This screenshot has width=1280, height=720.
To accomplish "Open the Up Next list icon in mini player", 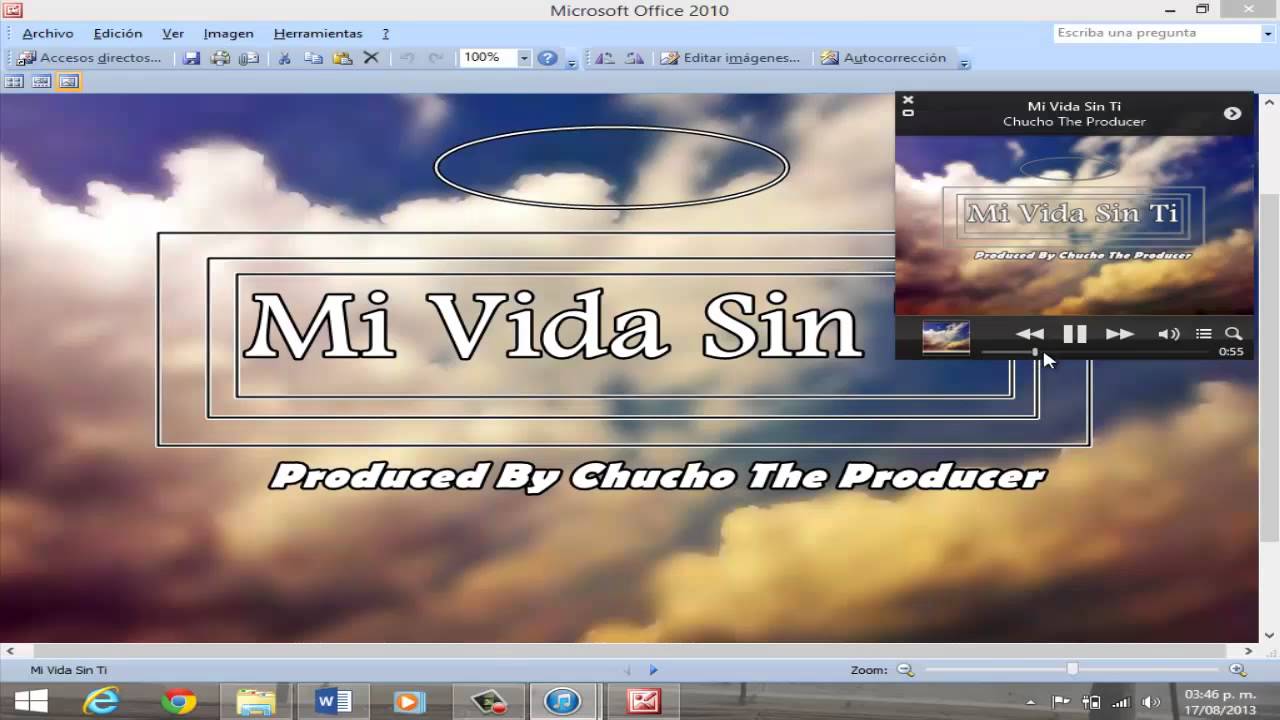I will (x=1204, y=334).
